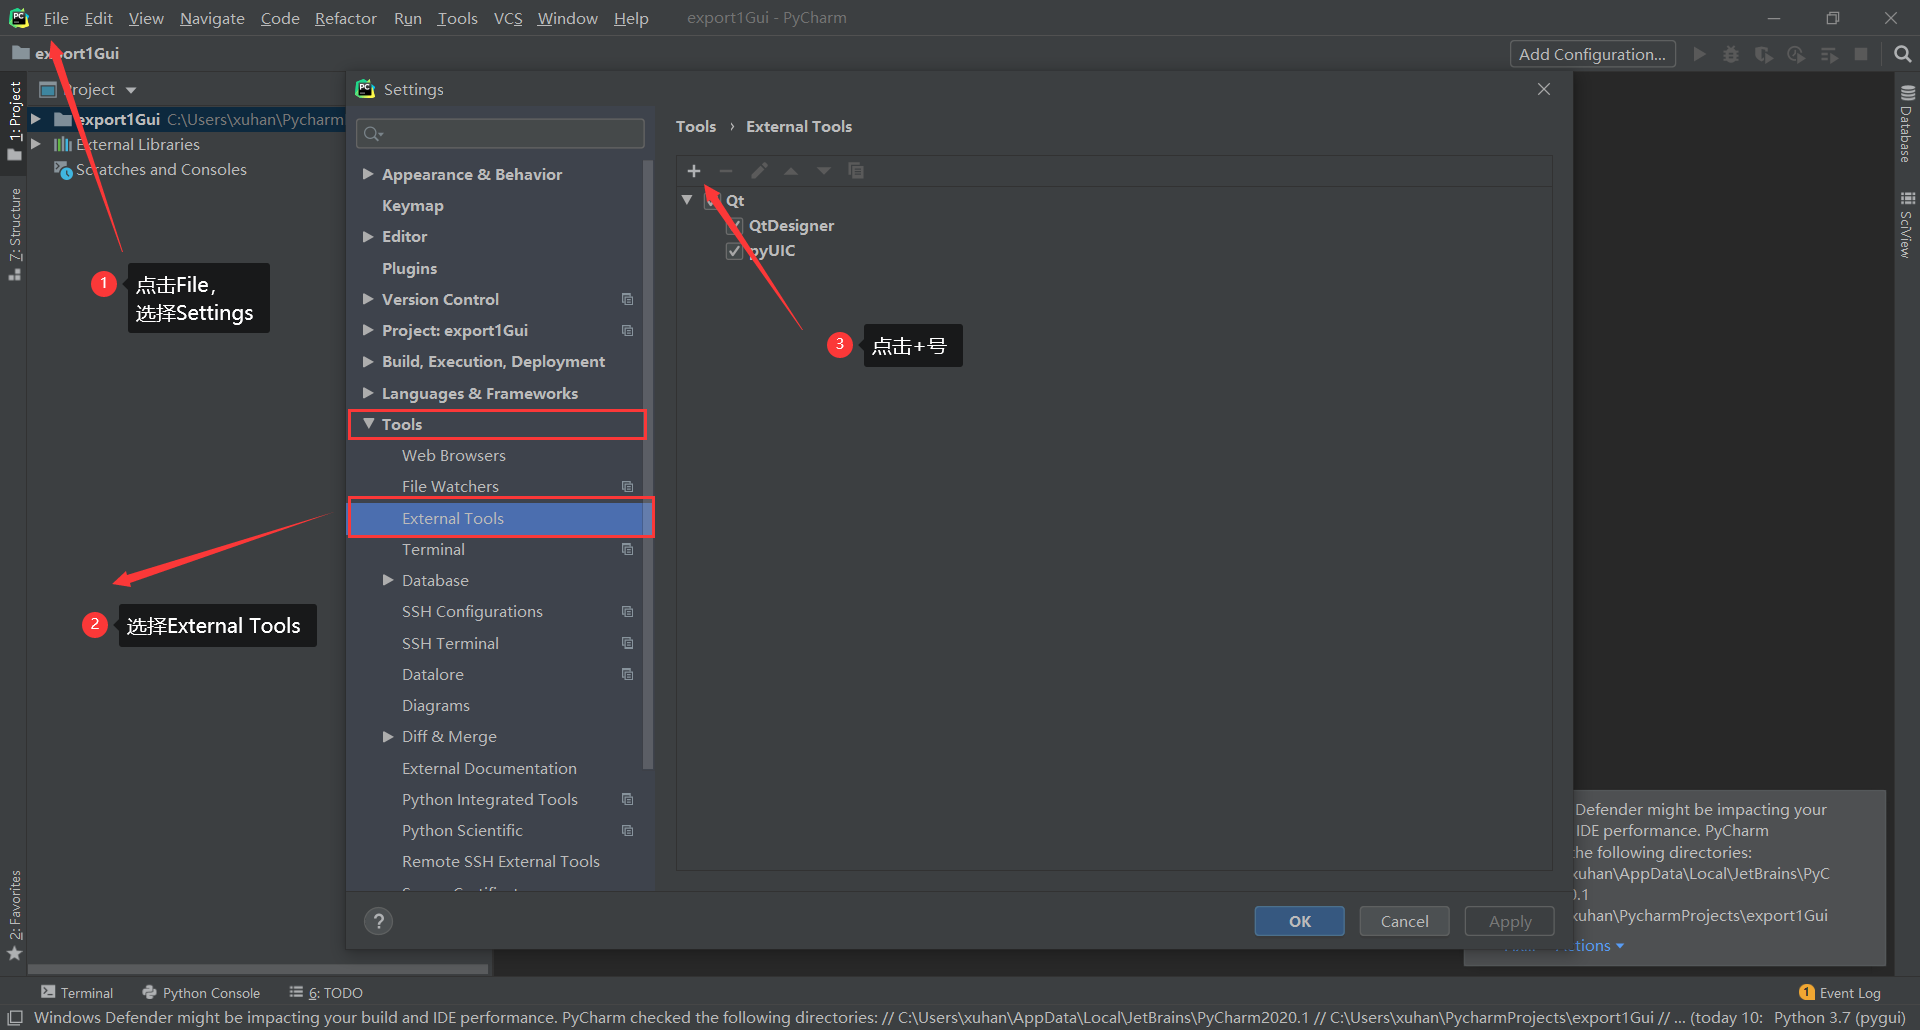Click Add Configuration button
Image resolution: width=1920 pixels, height=1030 pixels.
[1592, 54]
